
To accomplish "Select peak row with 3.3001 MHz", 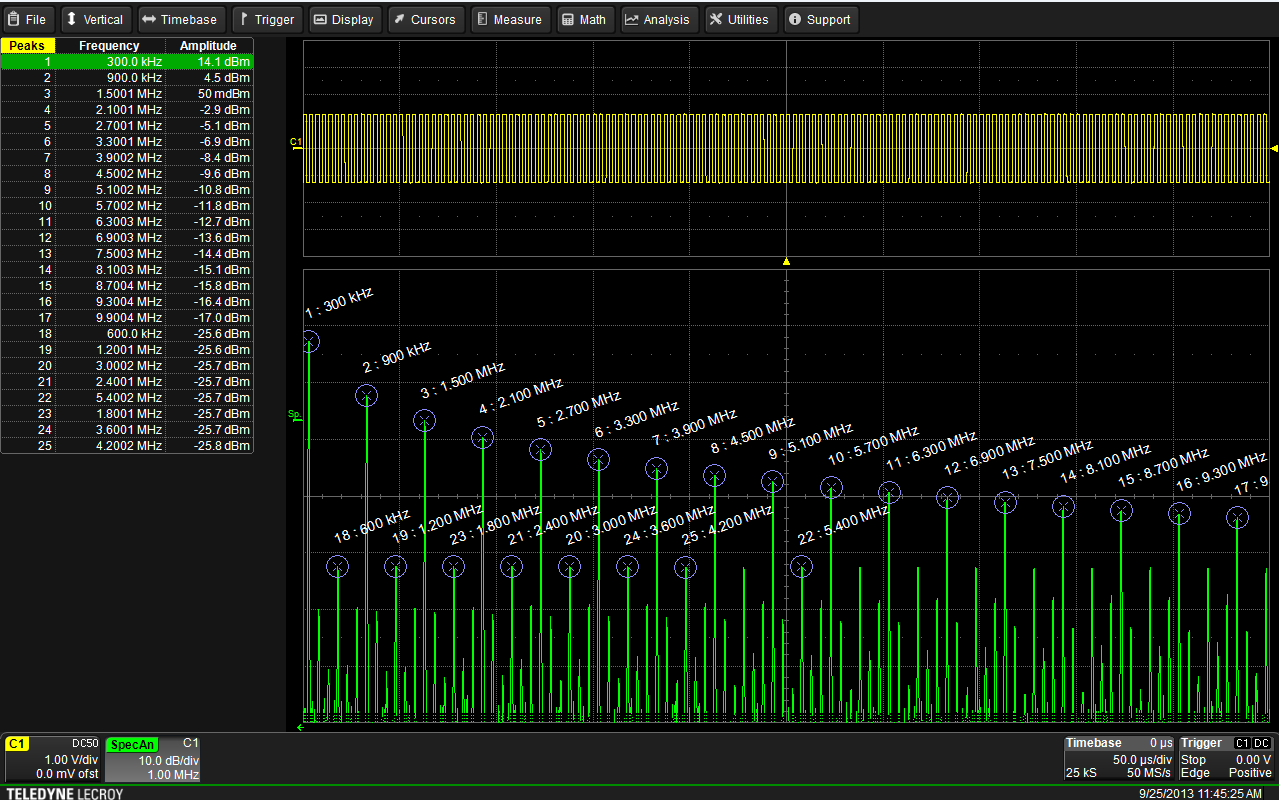I will (127, 142).
